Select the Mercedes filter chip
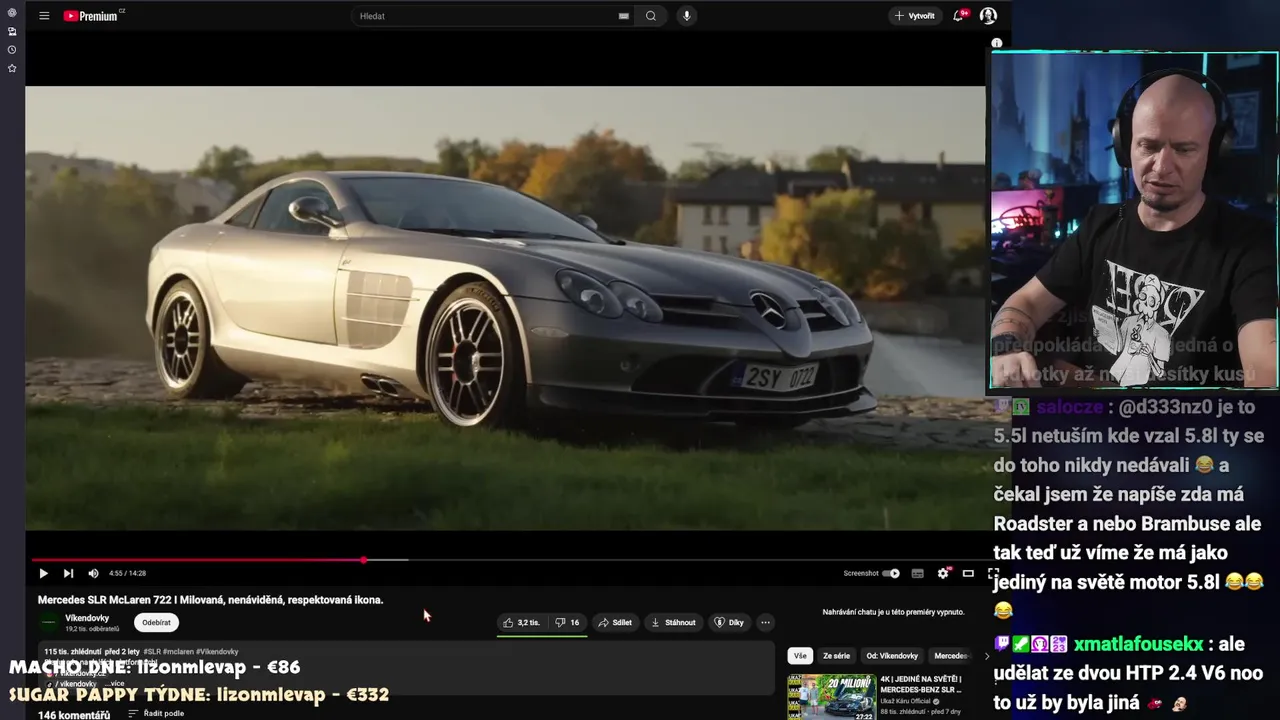1280x720 pixels. point(951,656)
